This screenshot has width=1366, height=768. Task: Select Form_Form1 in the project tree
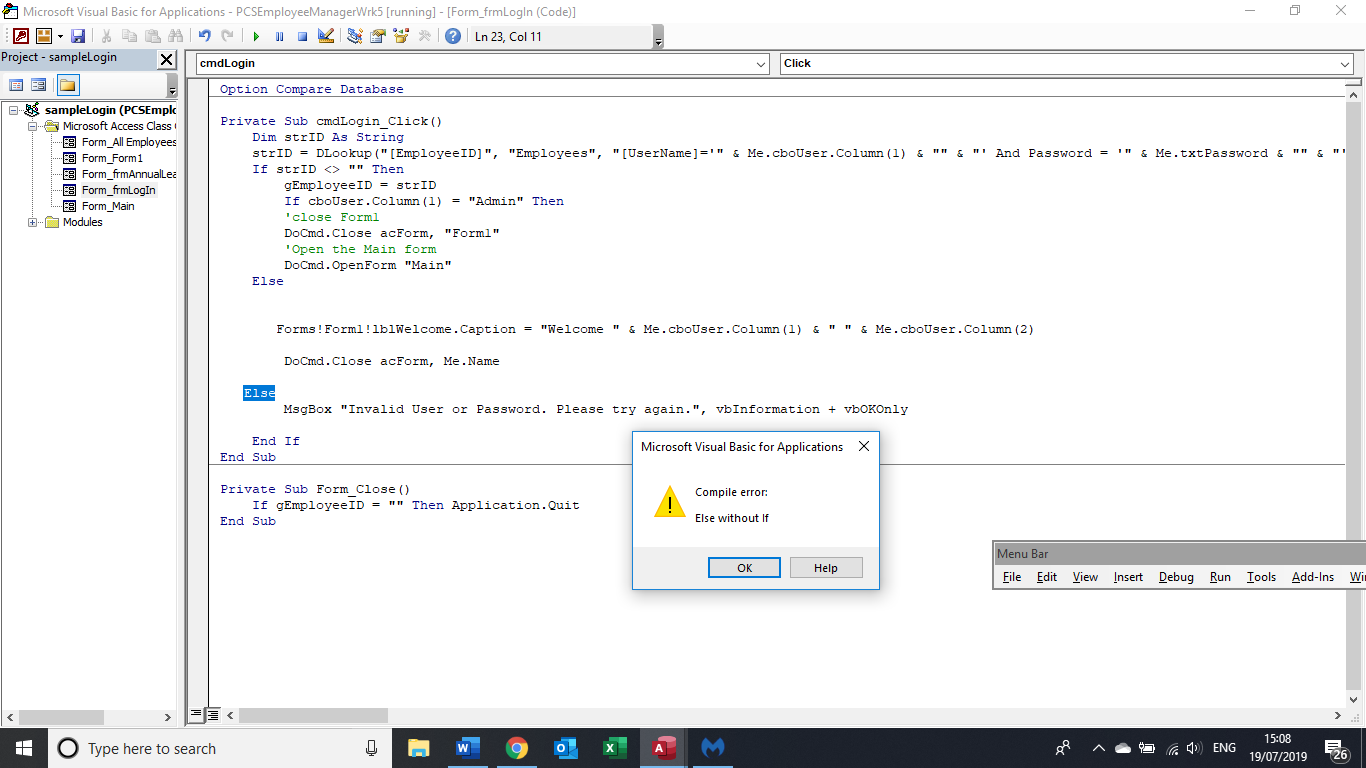(x=112, y=158)
